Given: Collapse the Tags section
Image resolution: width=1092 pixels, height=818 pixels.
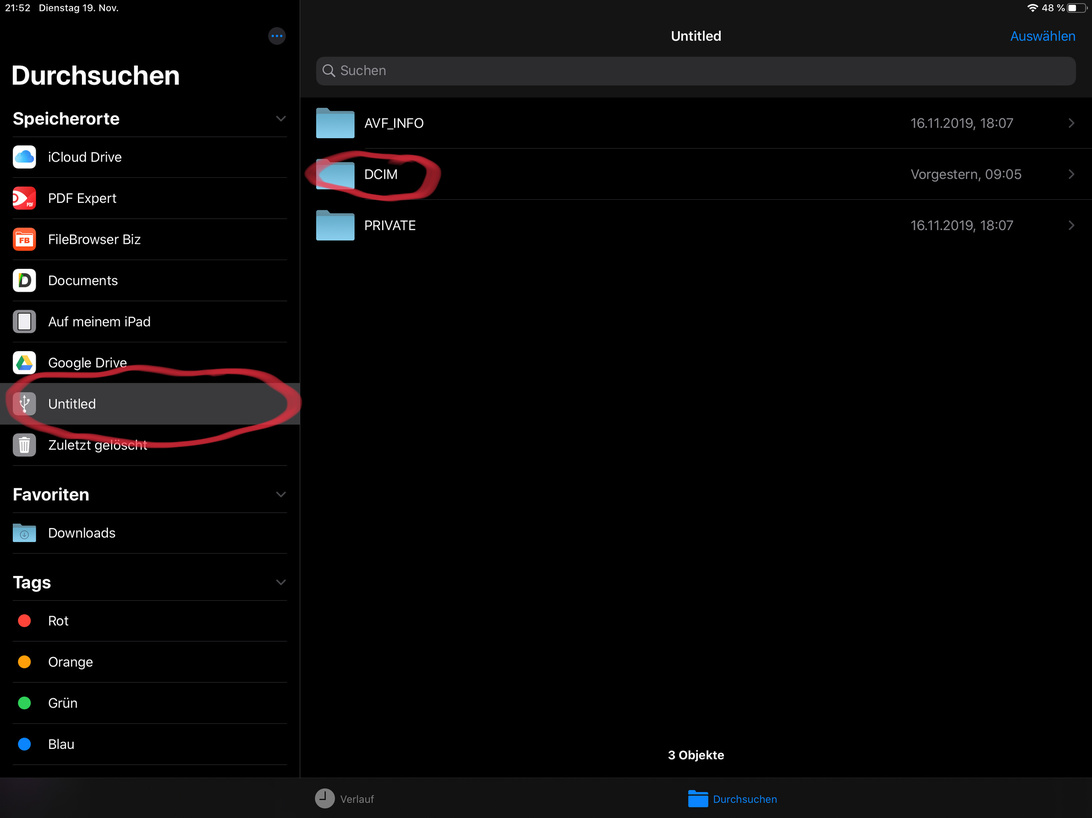Looking at the screenshot, I should pyautogui.click(x=280, y=583).
